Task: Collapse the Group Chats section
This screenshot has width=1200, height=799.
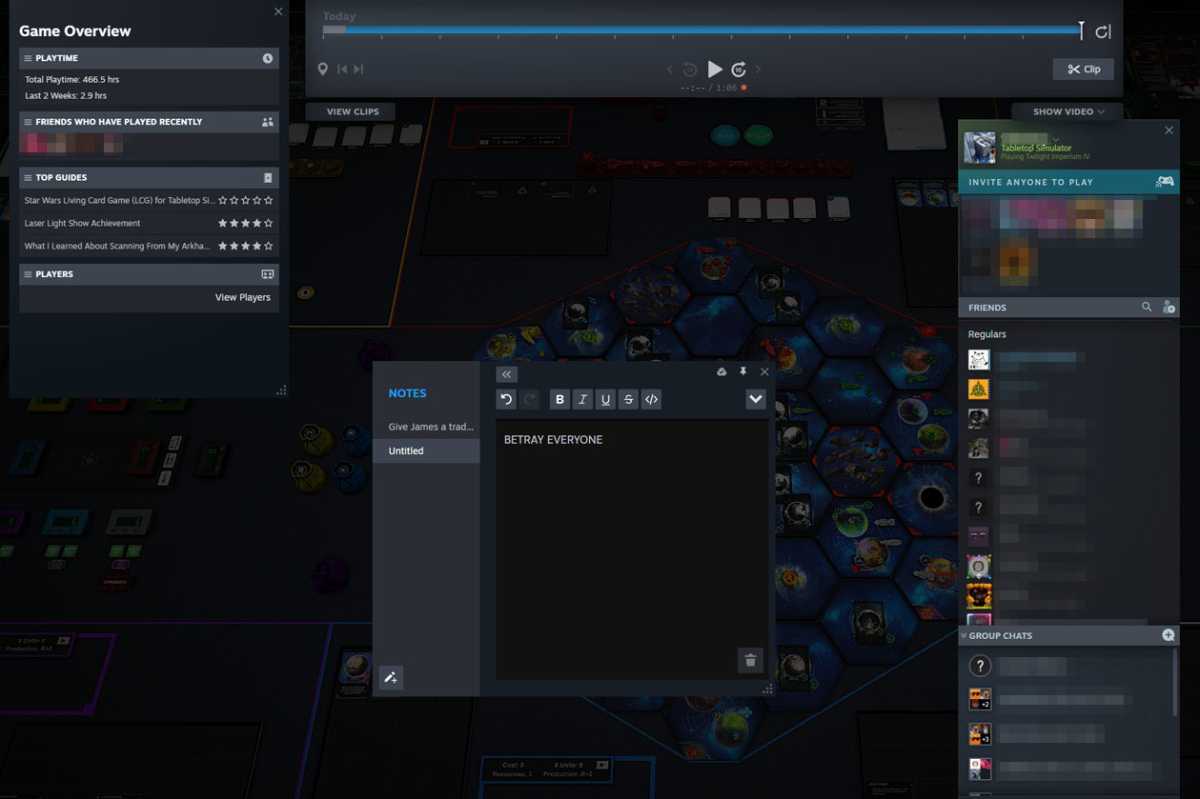Action: [964, 636]
